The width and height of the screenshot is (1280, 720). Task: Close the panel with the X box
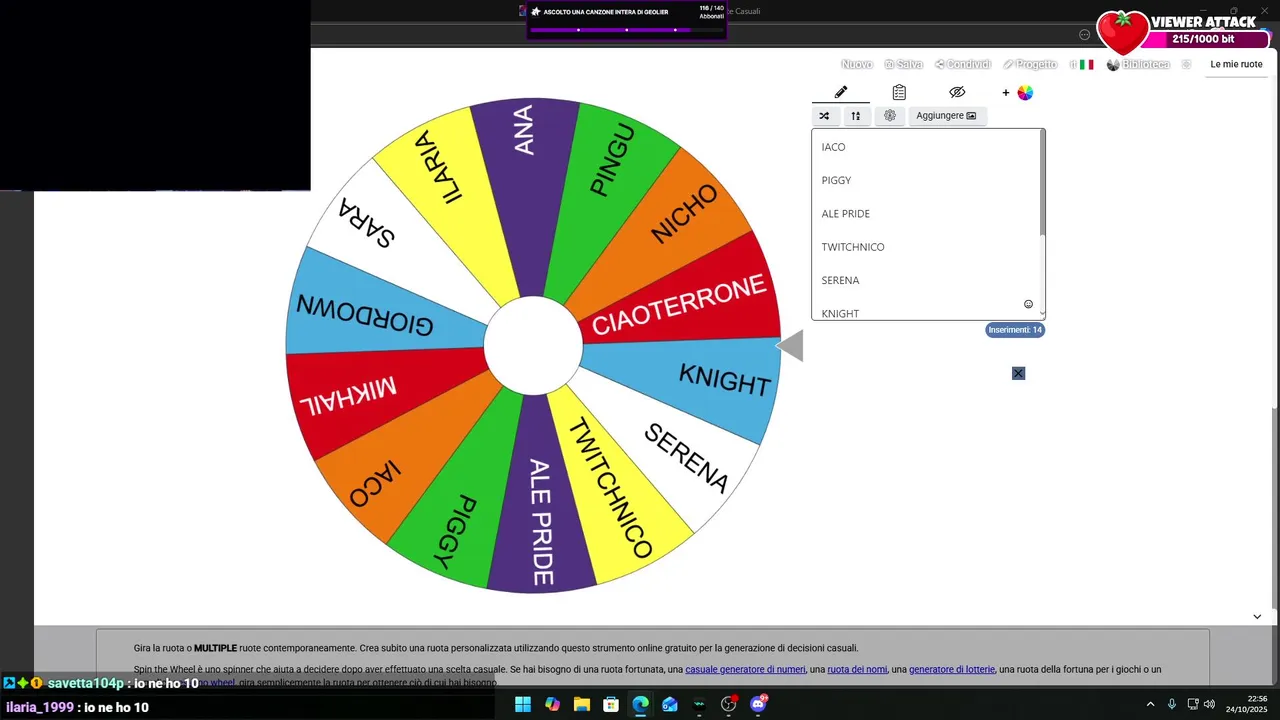point(1018,373)
